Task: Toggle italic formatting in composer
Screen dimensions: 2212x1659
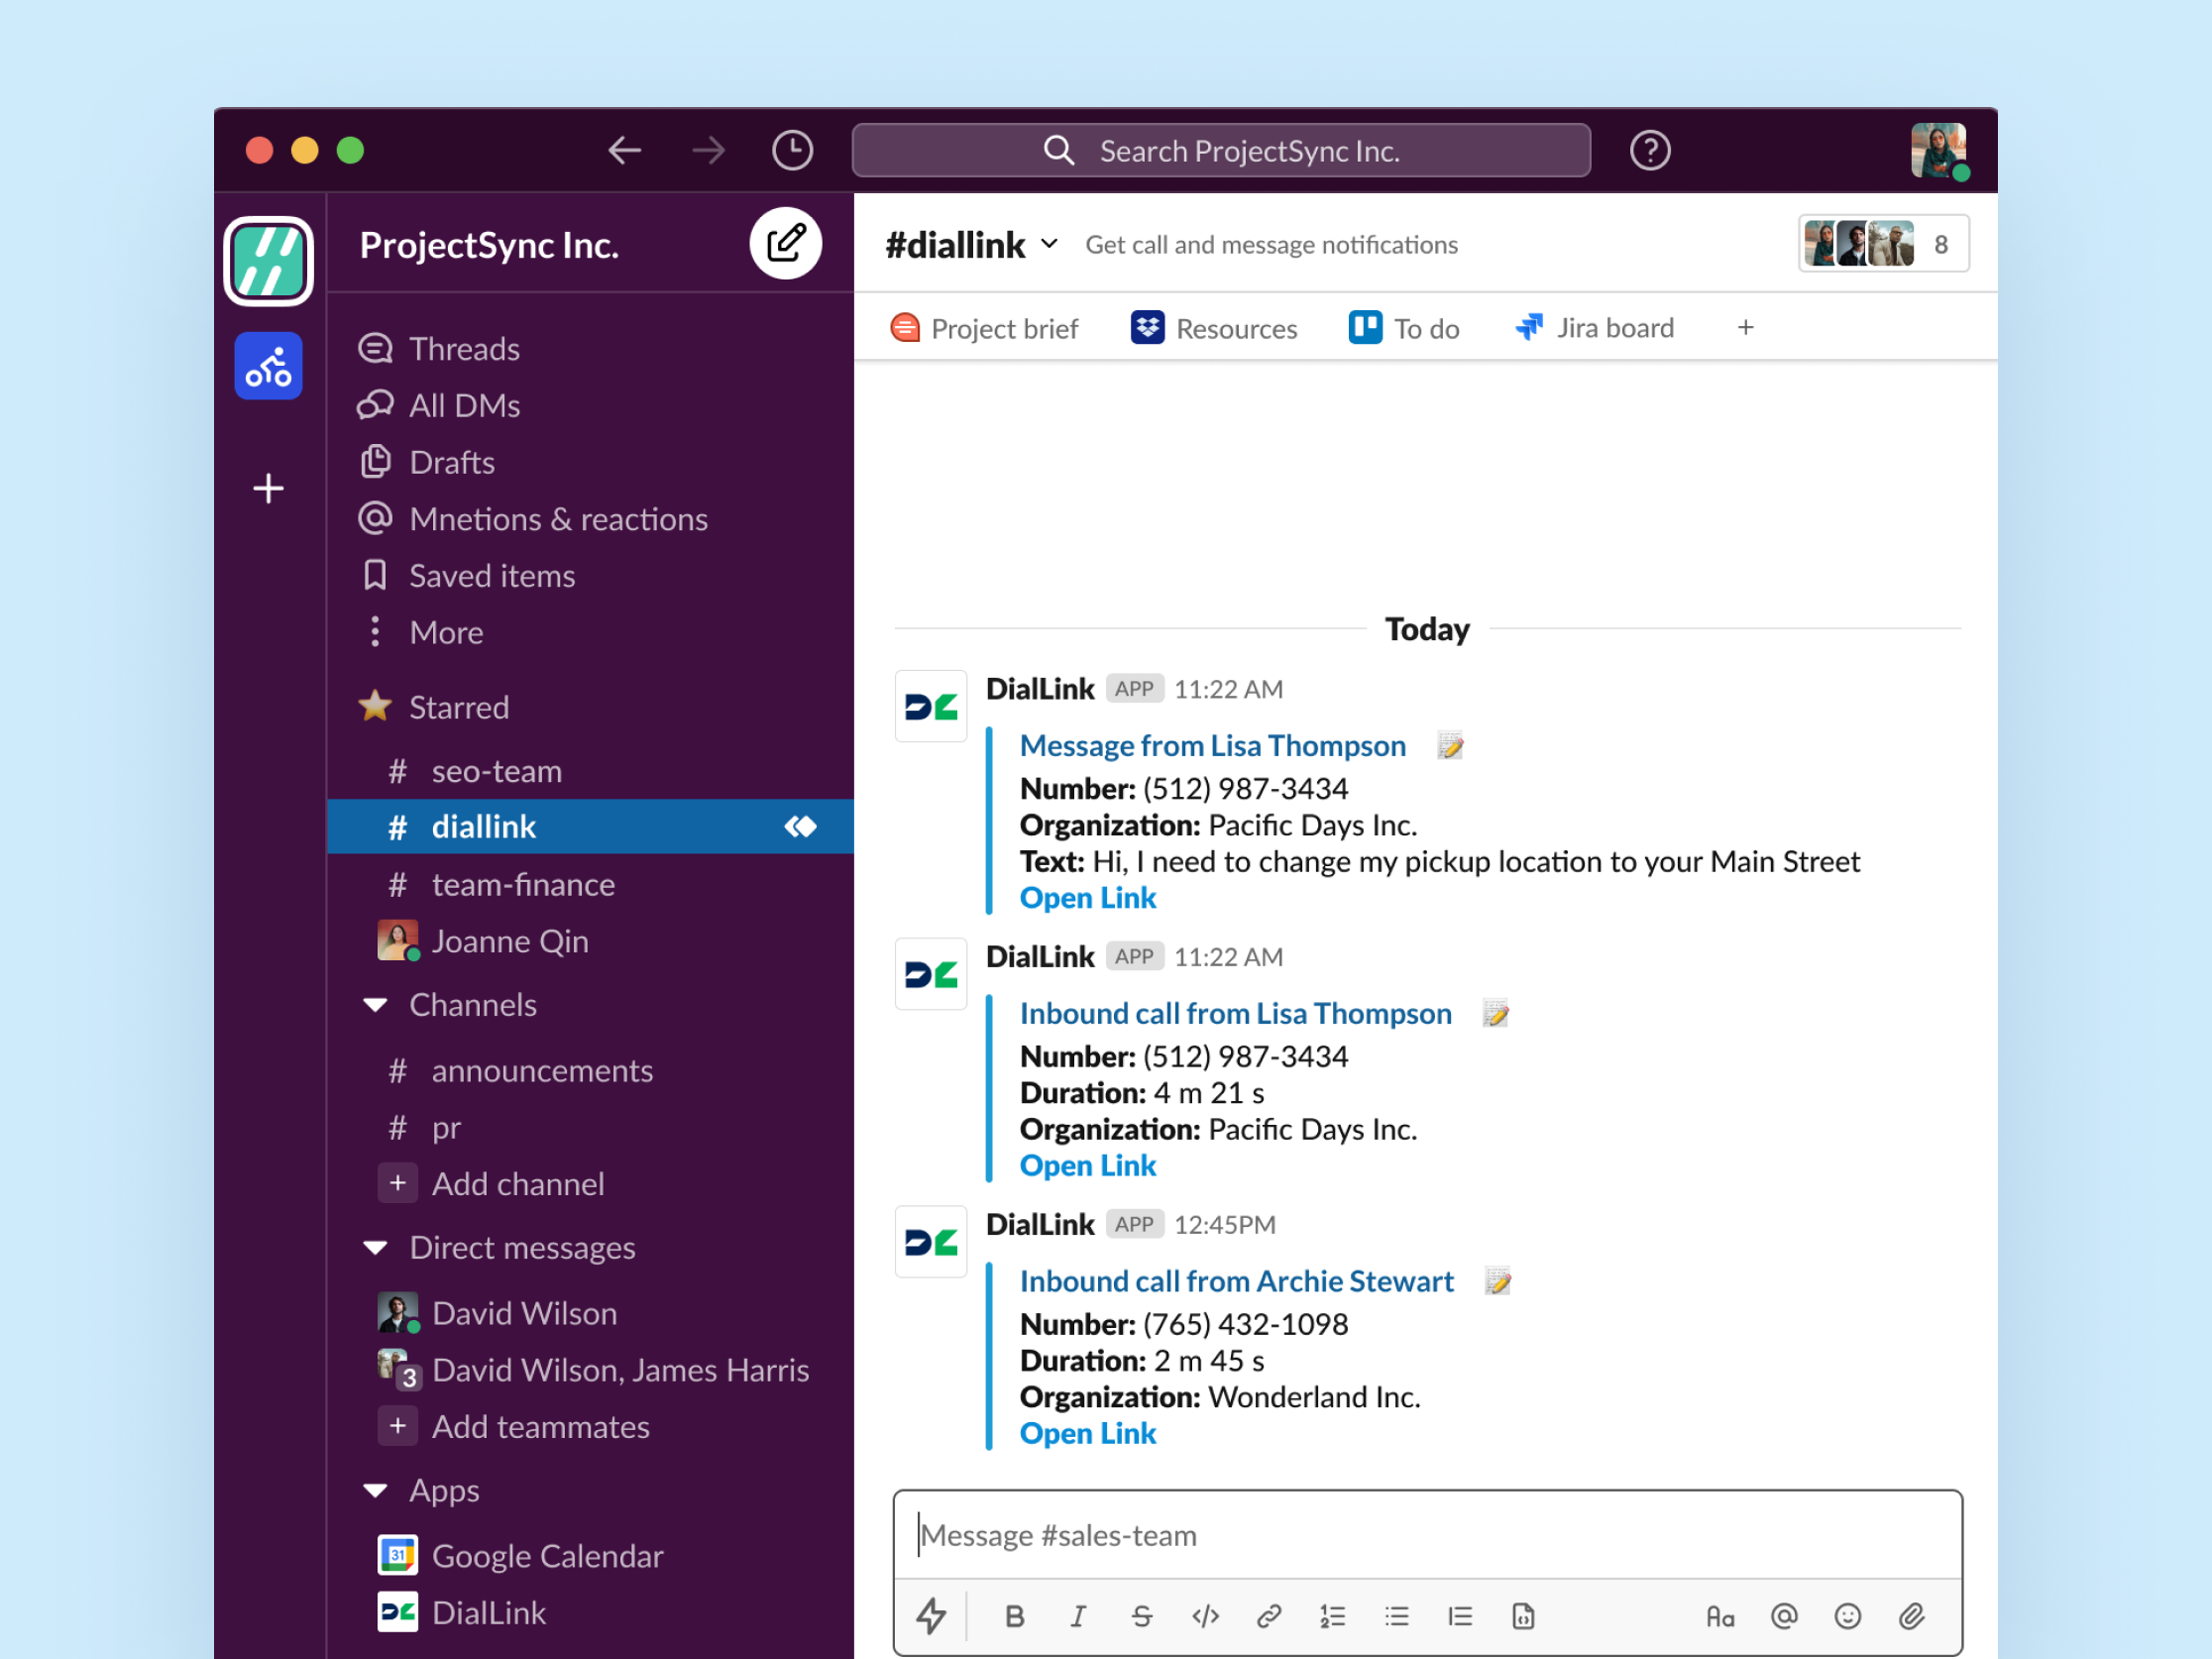Action: point(1077,1615)
